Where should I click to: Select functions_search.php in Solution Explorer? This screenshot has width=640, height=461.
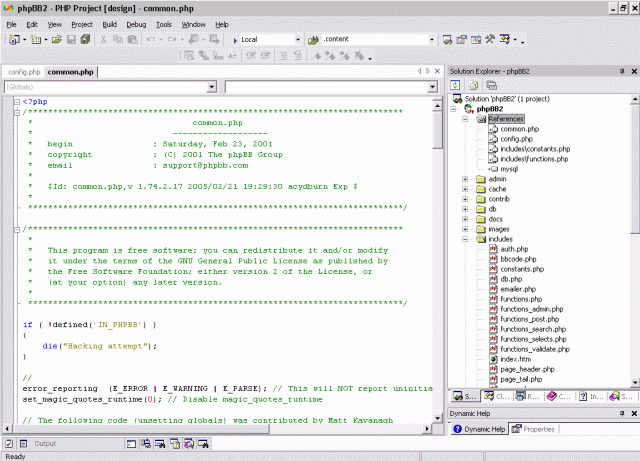click(533, 329)
